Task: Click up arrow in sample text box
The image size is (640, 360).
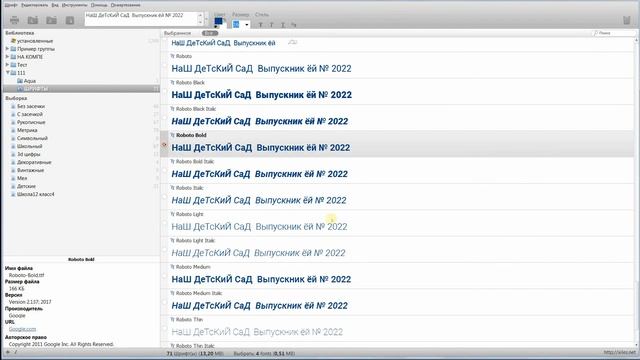Action: click(x=200, y=15)
